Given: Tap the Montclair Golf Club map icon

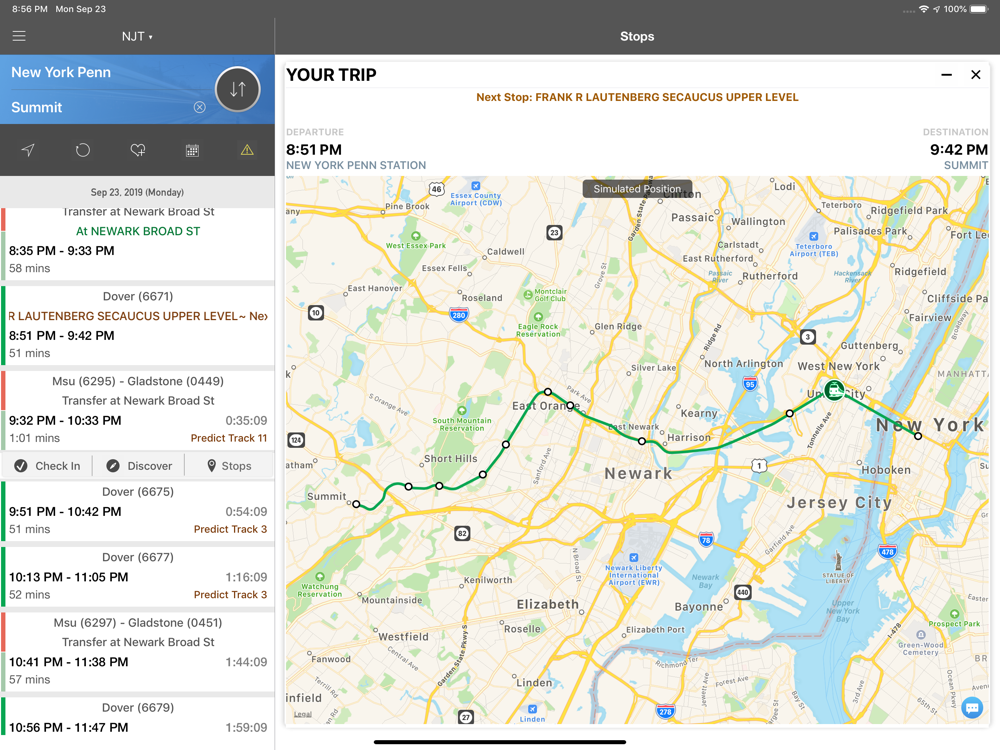Looking at the screenshot, I should click(x=528, y=295).
